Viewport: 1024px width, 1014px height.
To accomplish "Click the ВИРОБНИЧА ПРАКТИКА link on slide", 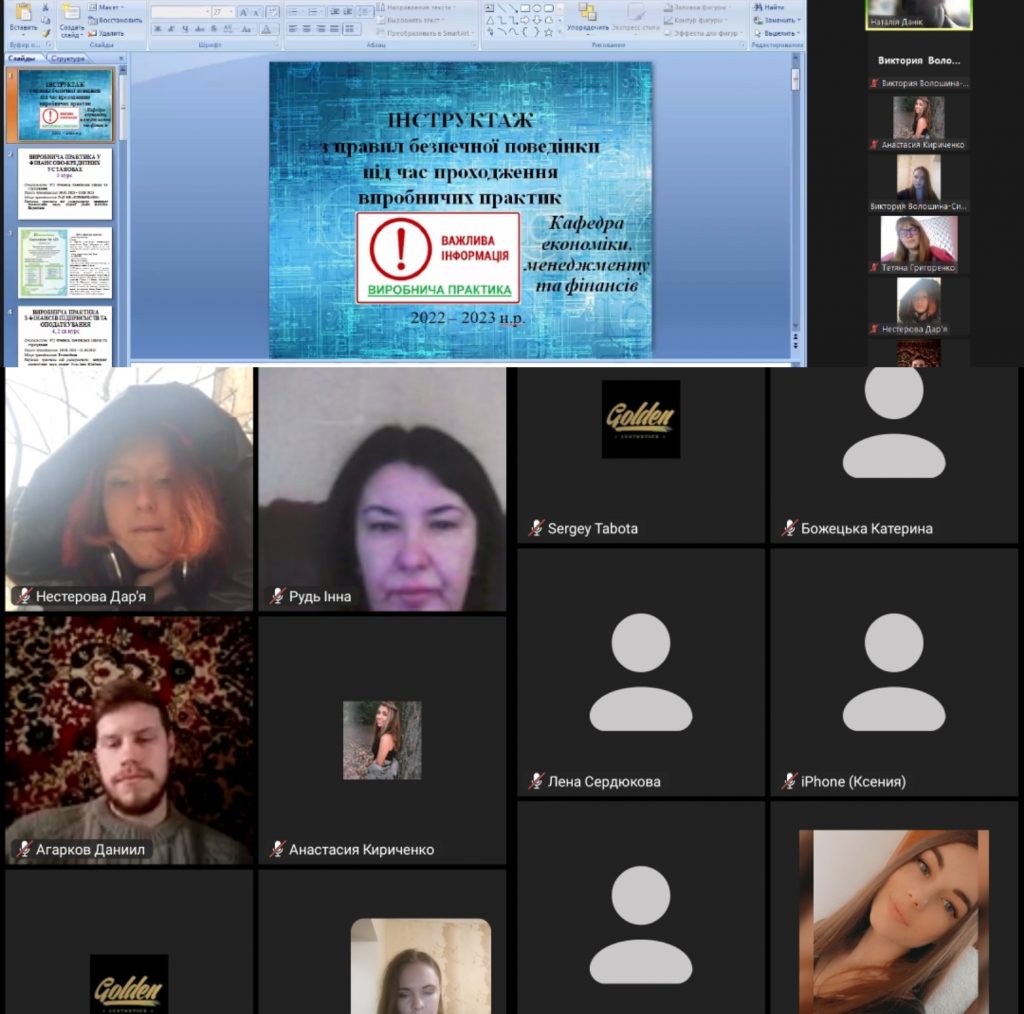I will click(439, 290).
